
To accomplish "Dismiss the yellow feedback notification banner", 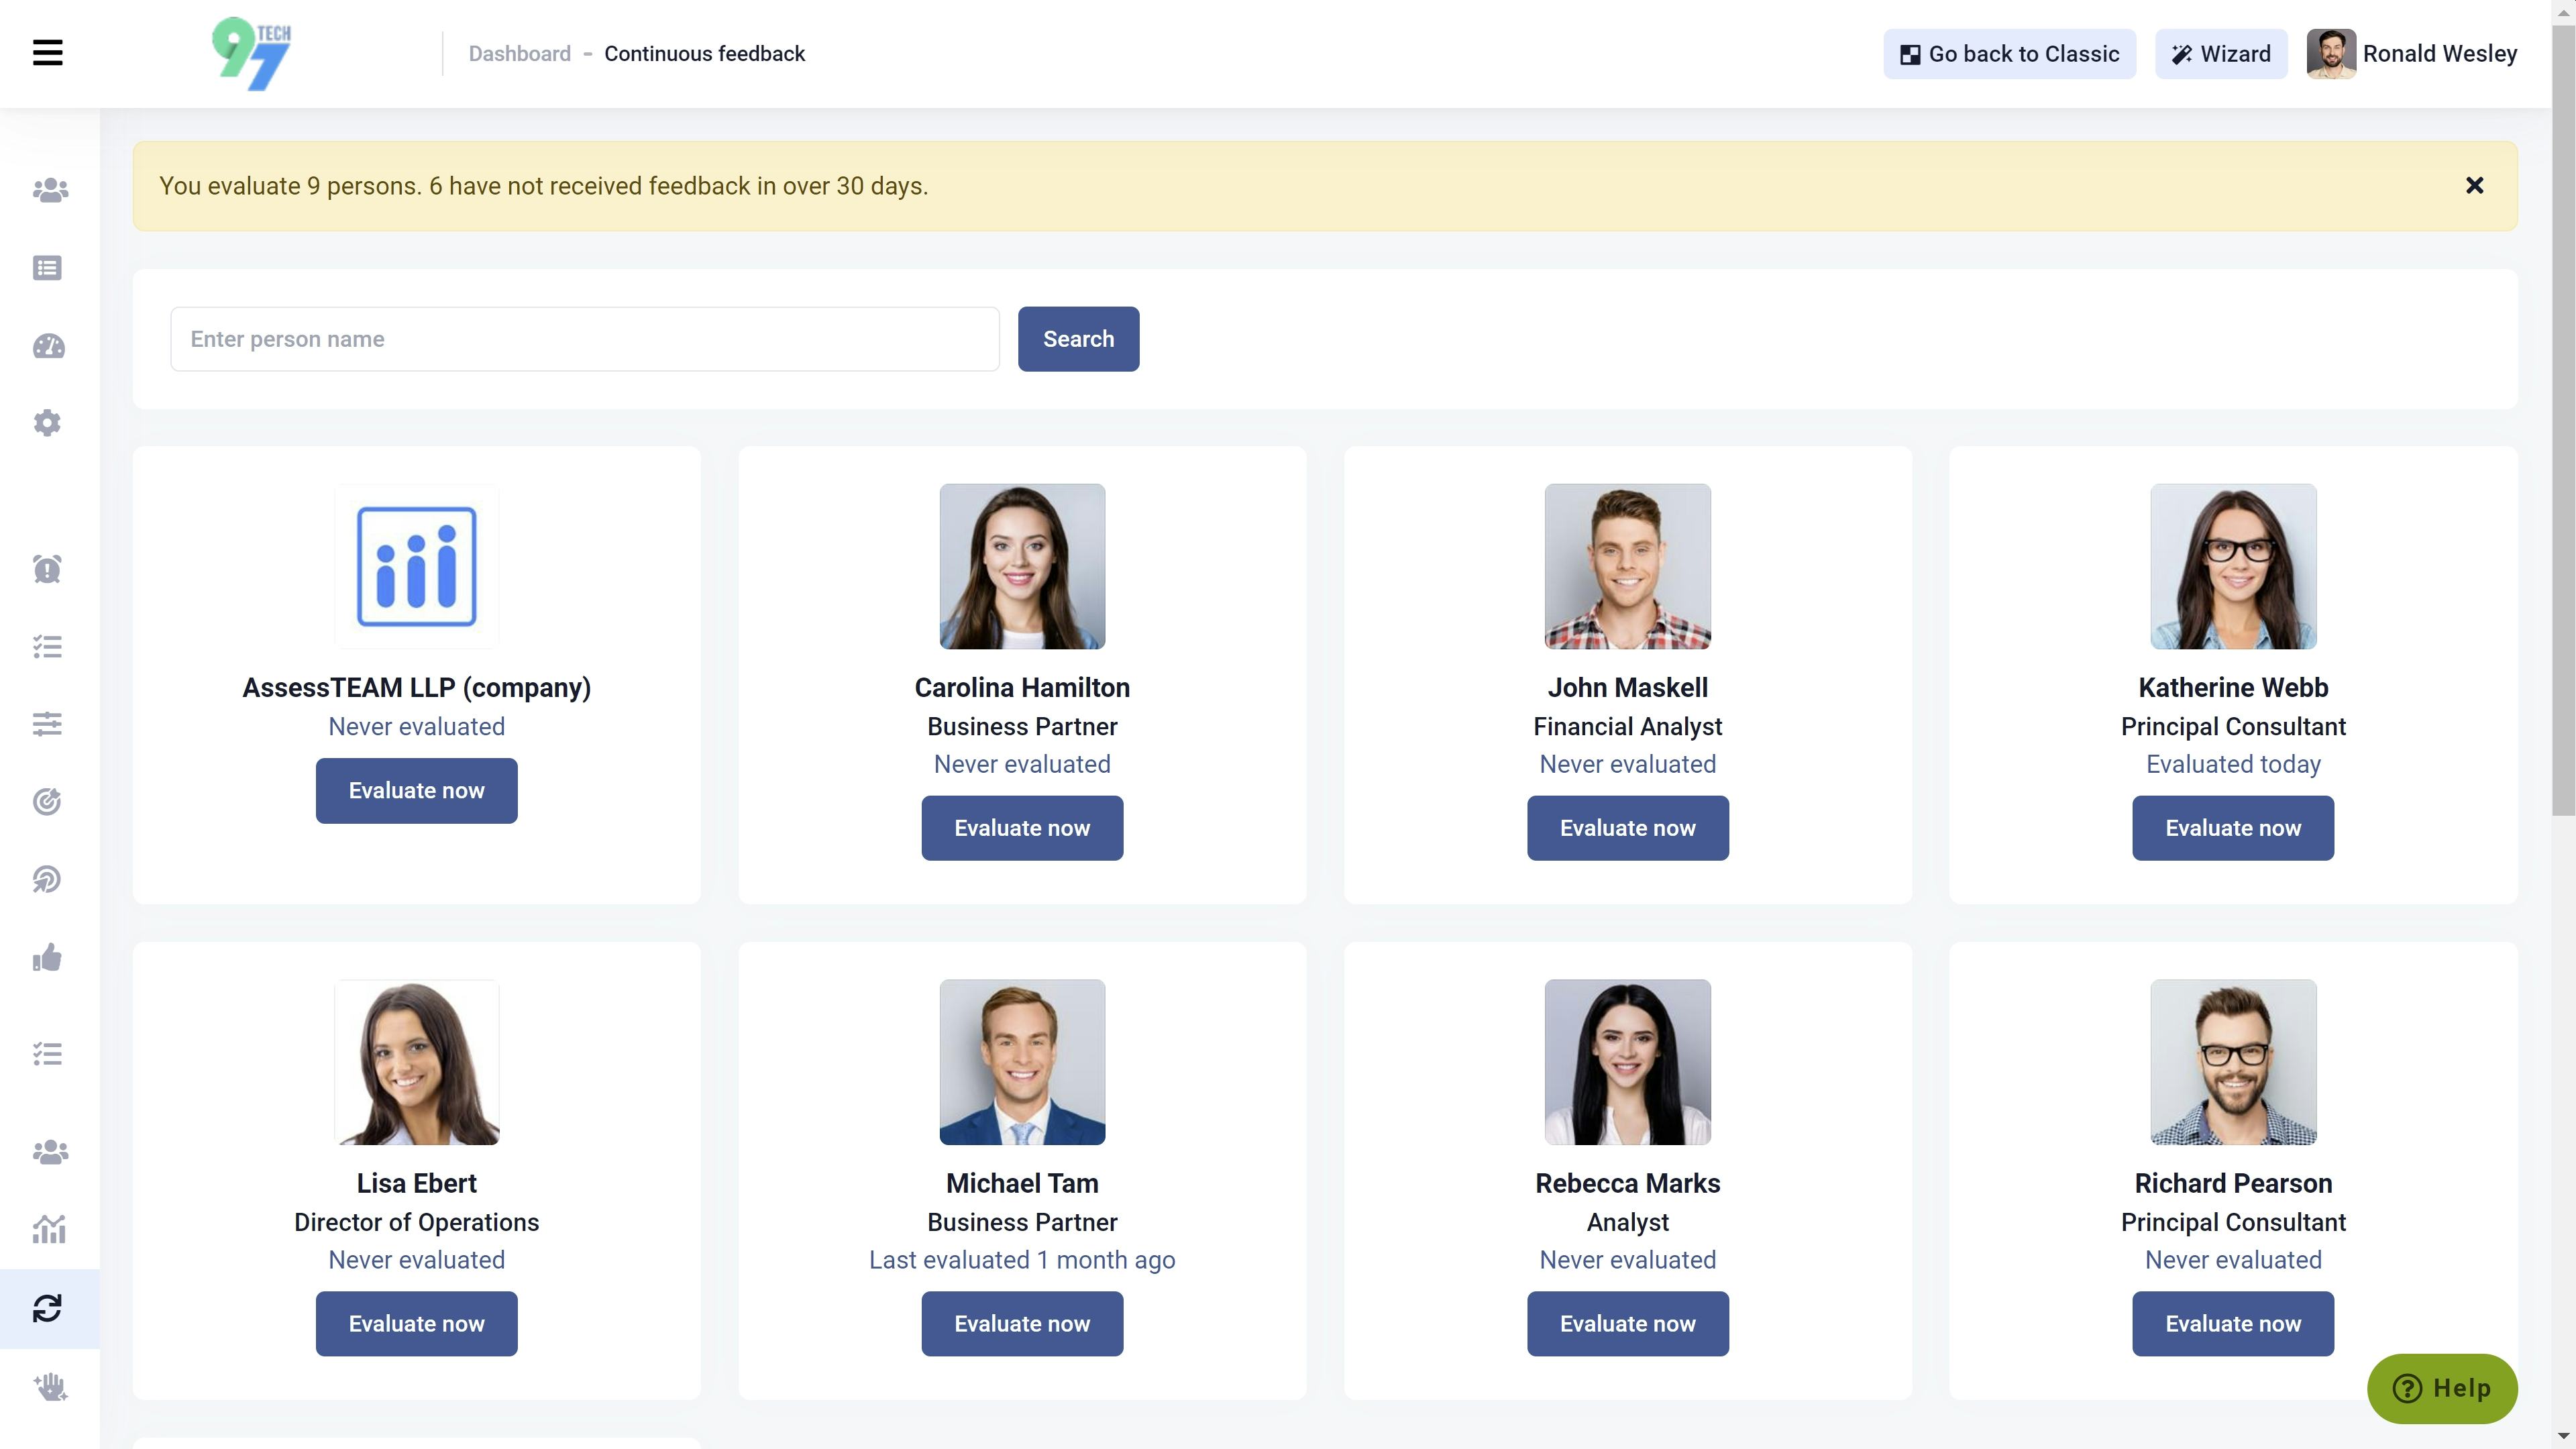I will click(2474, 186).
